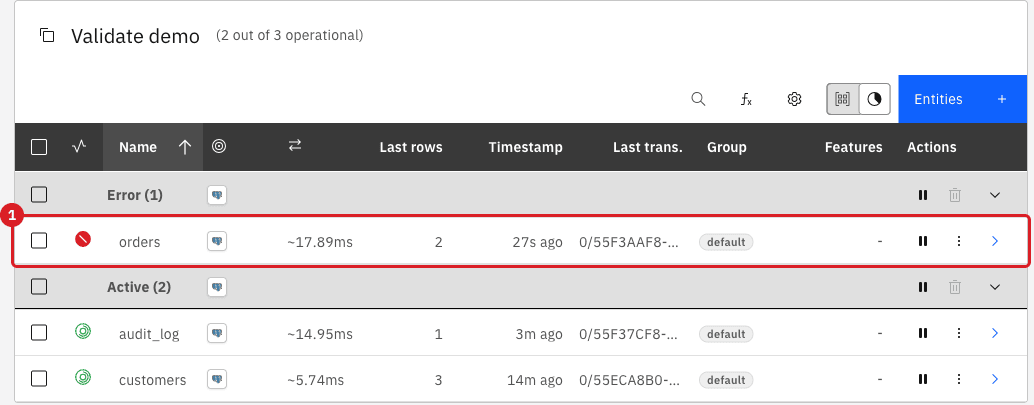The width and height of the screenshot is (1034, 405).
Task: Click the default group tag for orders
Action: pos(726,242)
